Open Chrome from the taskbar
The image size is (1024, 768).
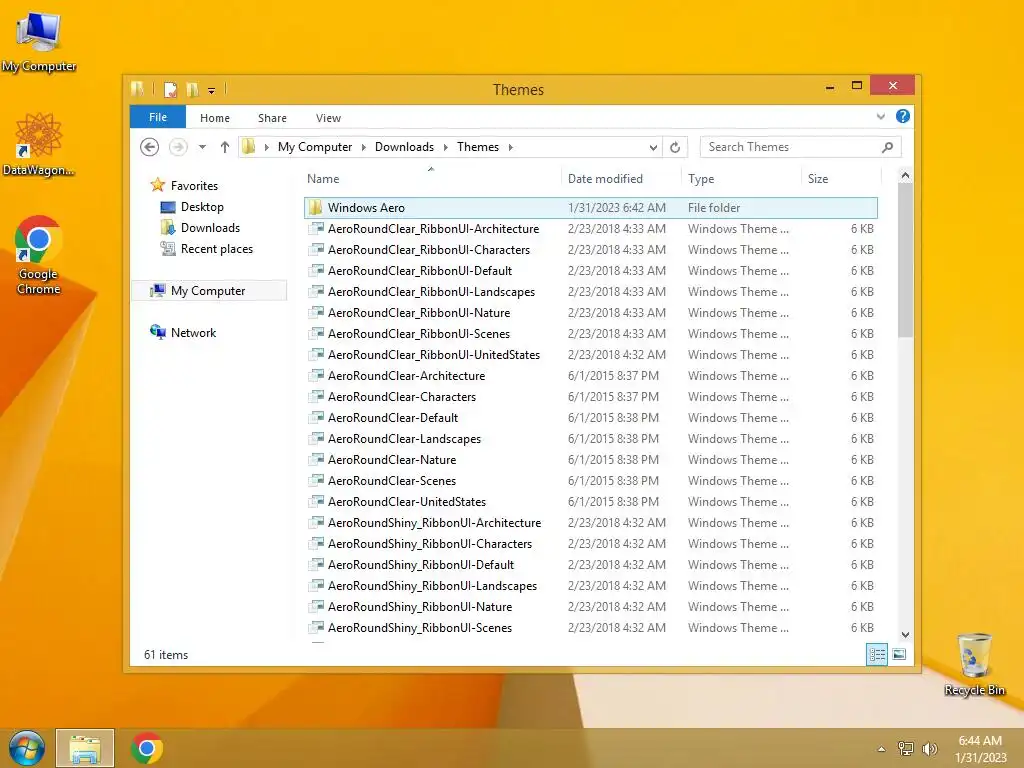[x=147, y=748]
